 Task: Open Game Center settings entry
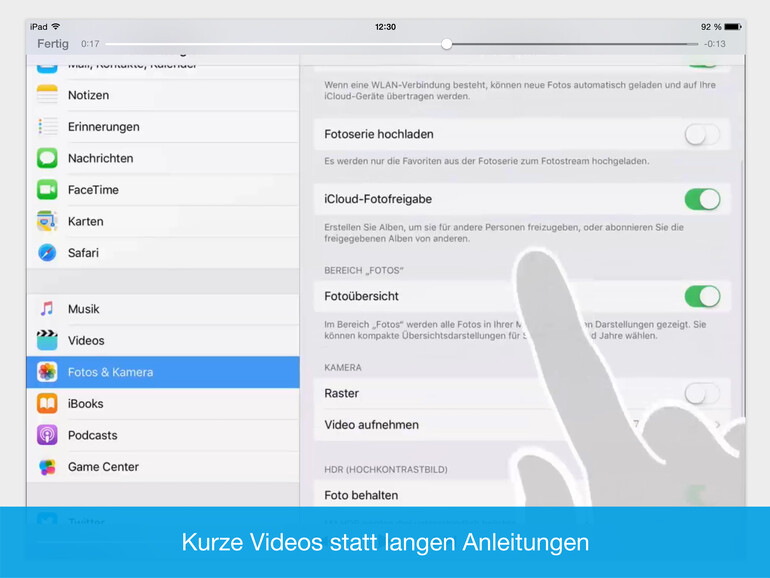[x=163, y=467]
